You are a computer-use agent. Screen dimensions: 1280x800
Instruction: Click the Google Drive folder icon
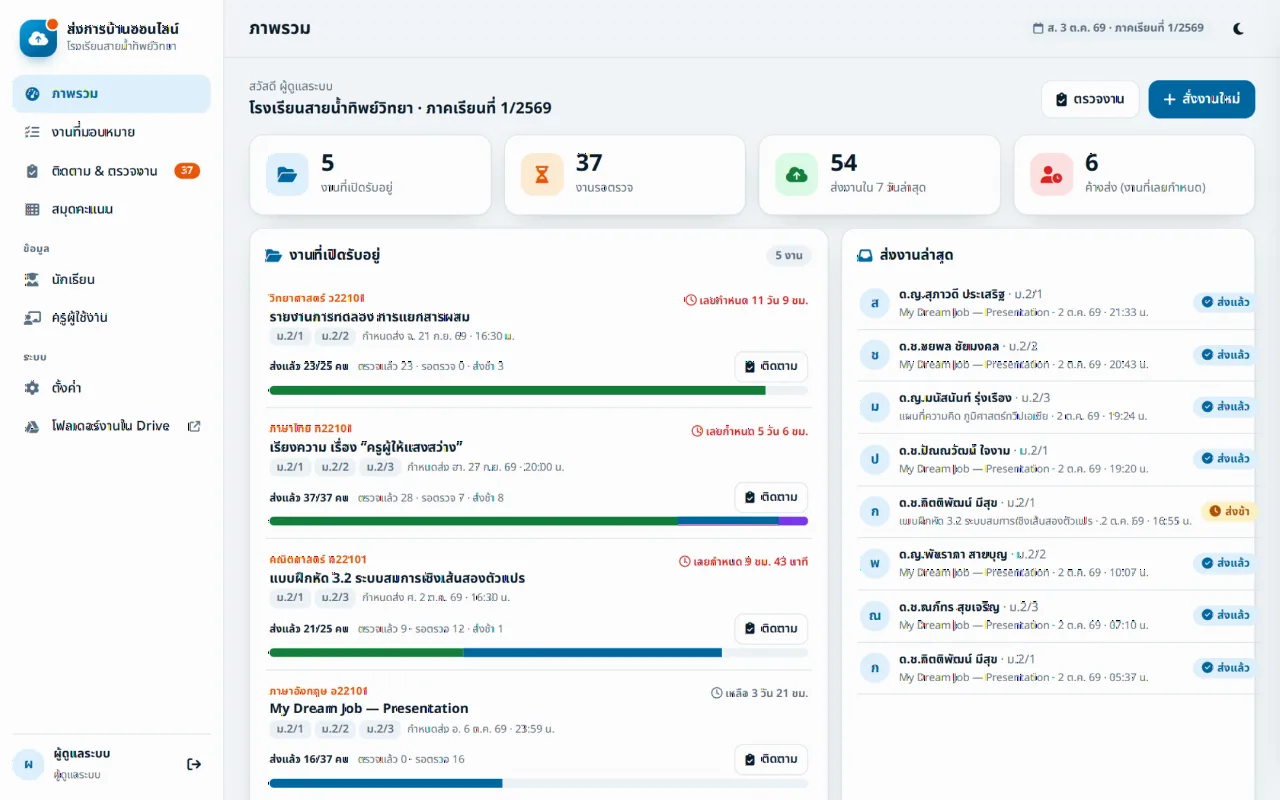(x=32, y=426)
